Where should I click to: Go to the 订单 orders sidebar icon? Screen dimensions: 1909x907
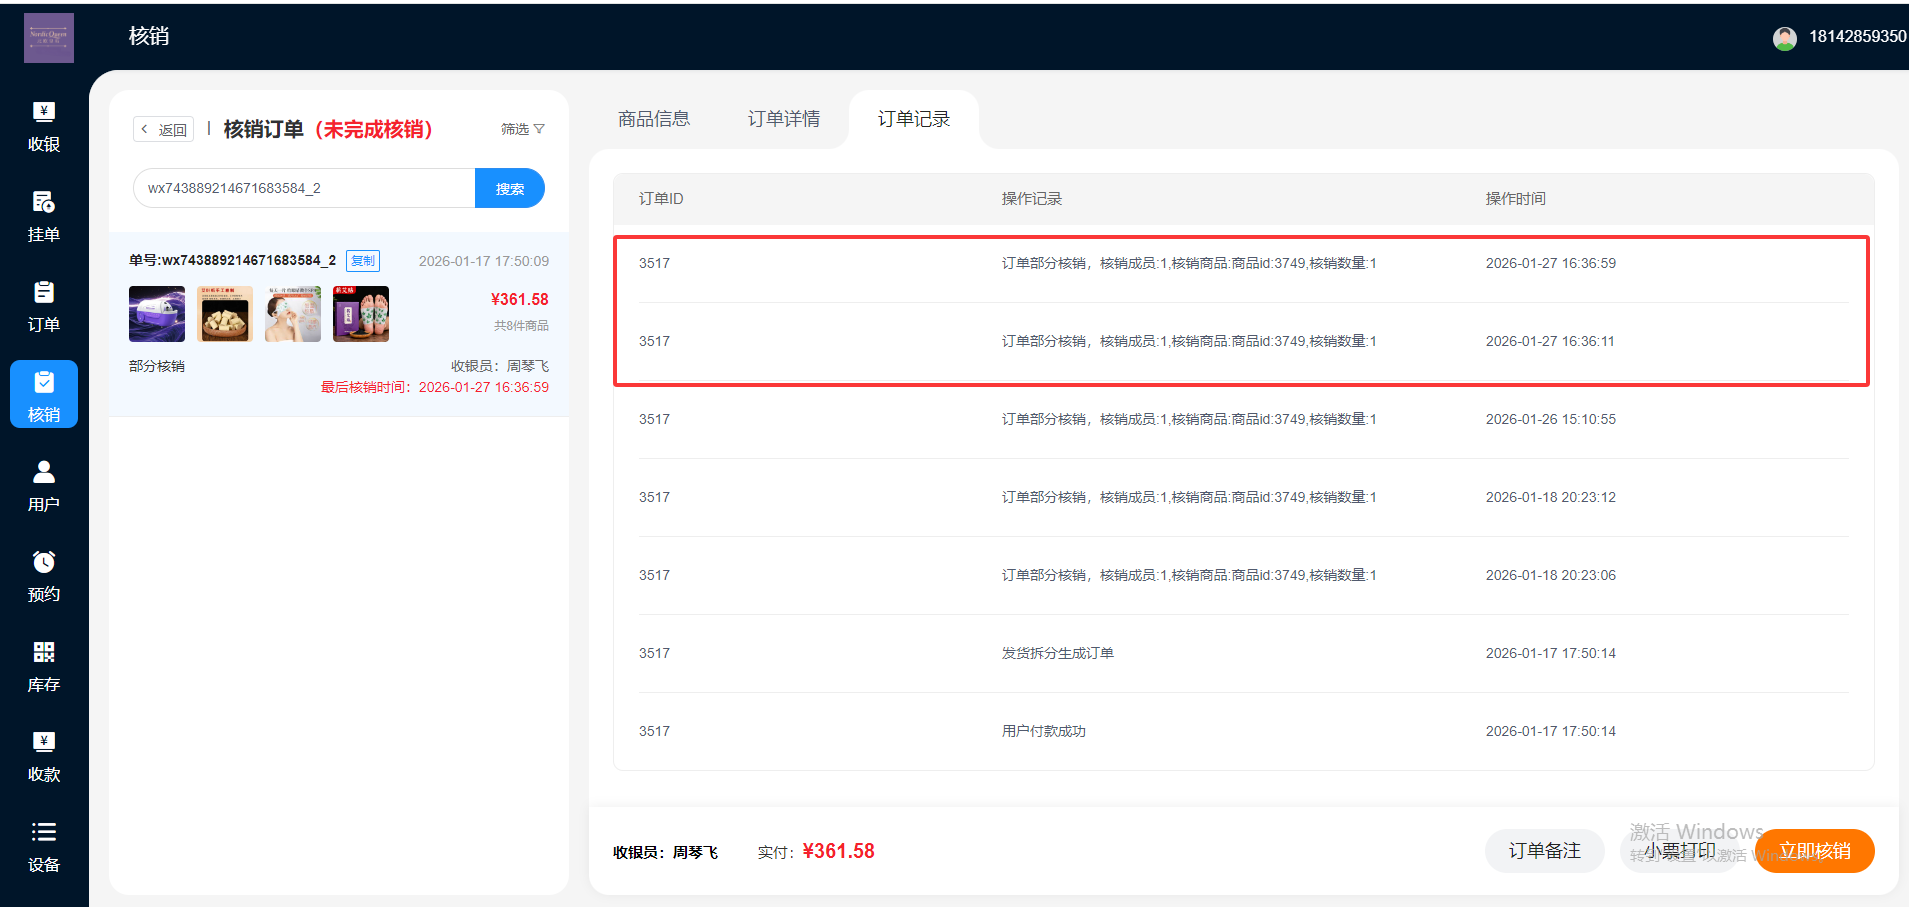click(44, 292)
